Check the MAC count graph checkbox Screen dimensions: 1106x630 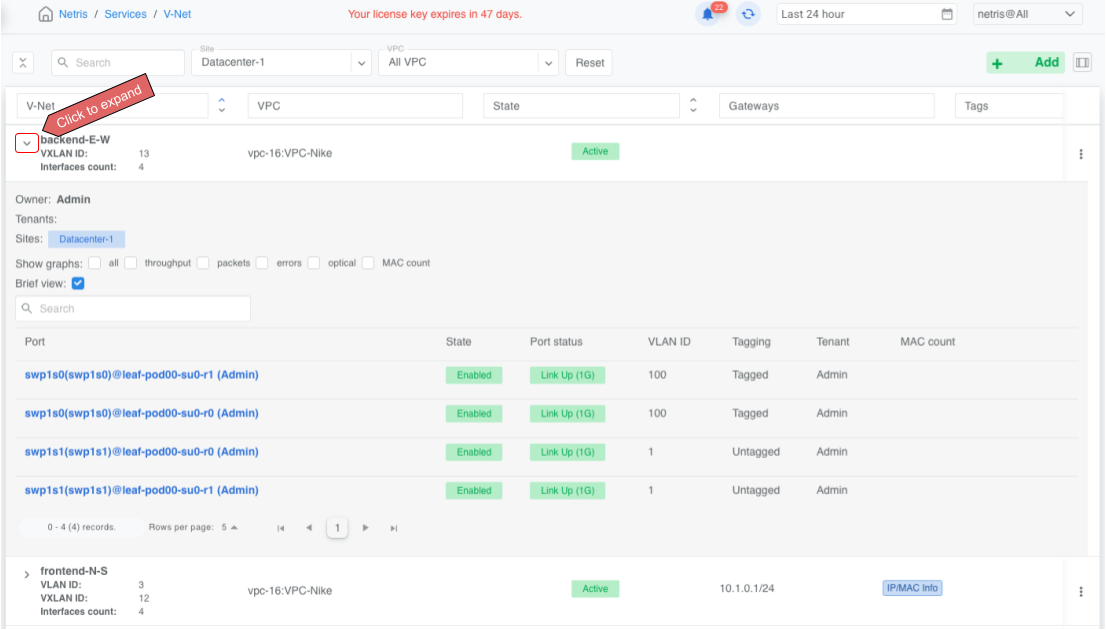tap(368, 263)
